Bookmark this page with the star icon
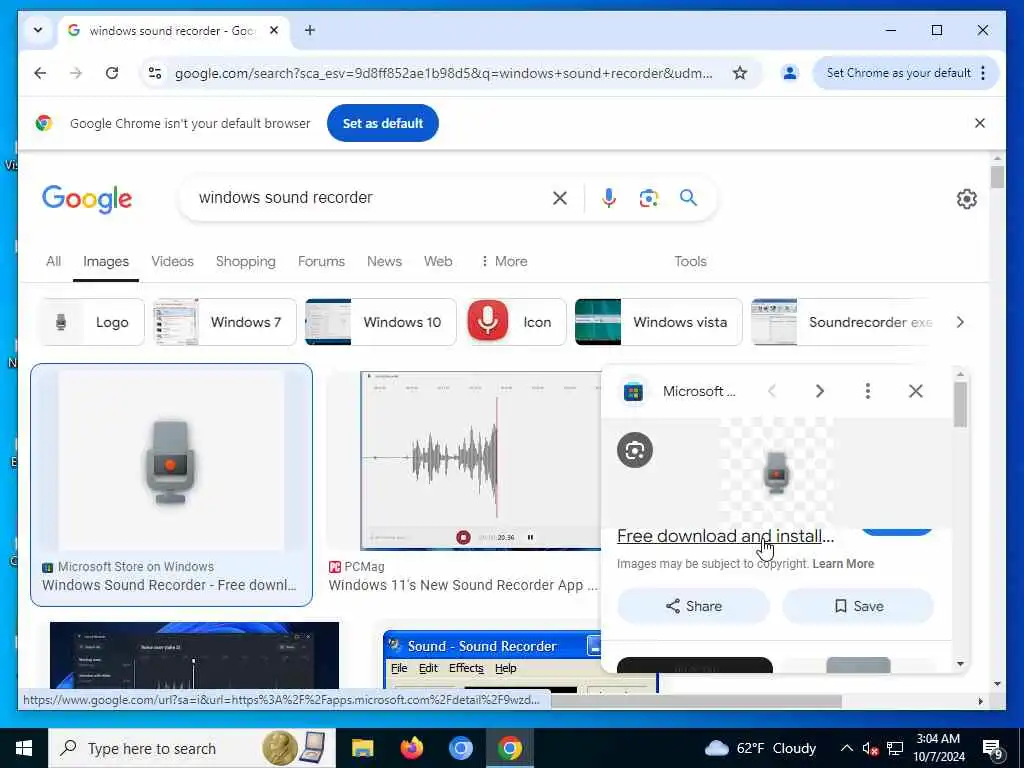 (x=739, y=73)
